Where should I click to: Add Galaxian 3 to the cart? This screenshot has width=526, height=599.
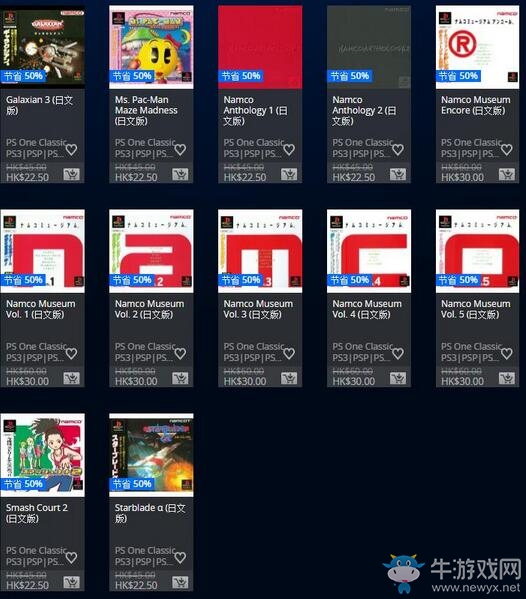pos(71,175)
